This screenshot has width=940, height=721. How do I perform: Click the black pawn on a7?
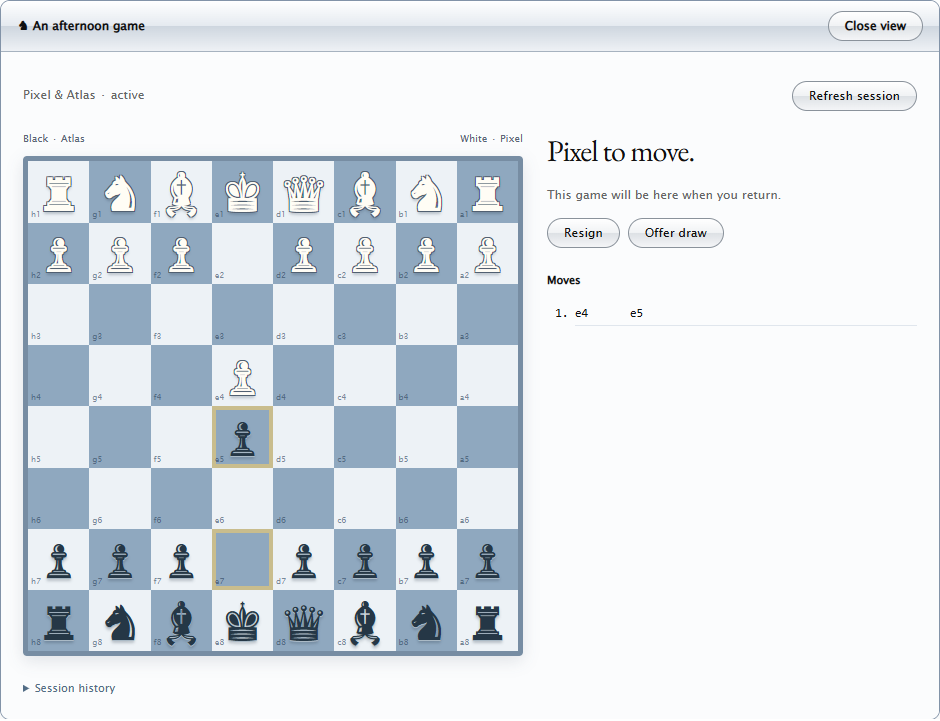tap(487, 560)
